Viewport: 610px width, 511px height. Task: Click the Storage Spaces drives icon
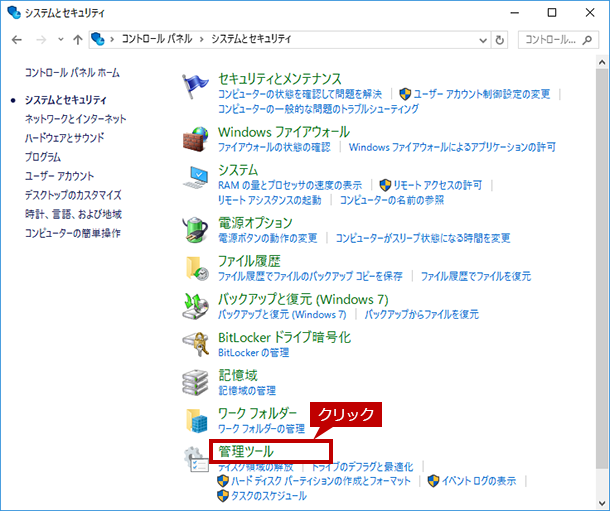click(195, 383)
